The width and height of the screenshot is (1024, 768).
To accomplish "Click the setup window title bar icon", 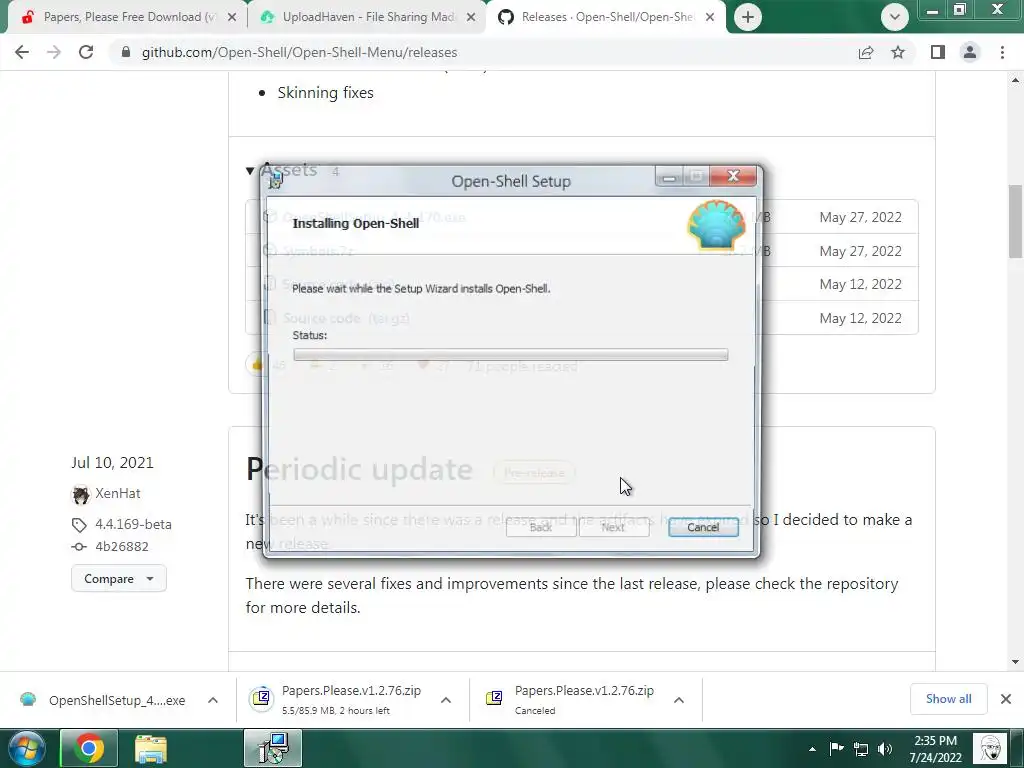I will click(276, 181).
